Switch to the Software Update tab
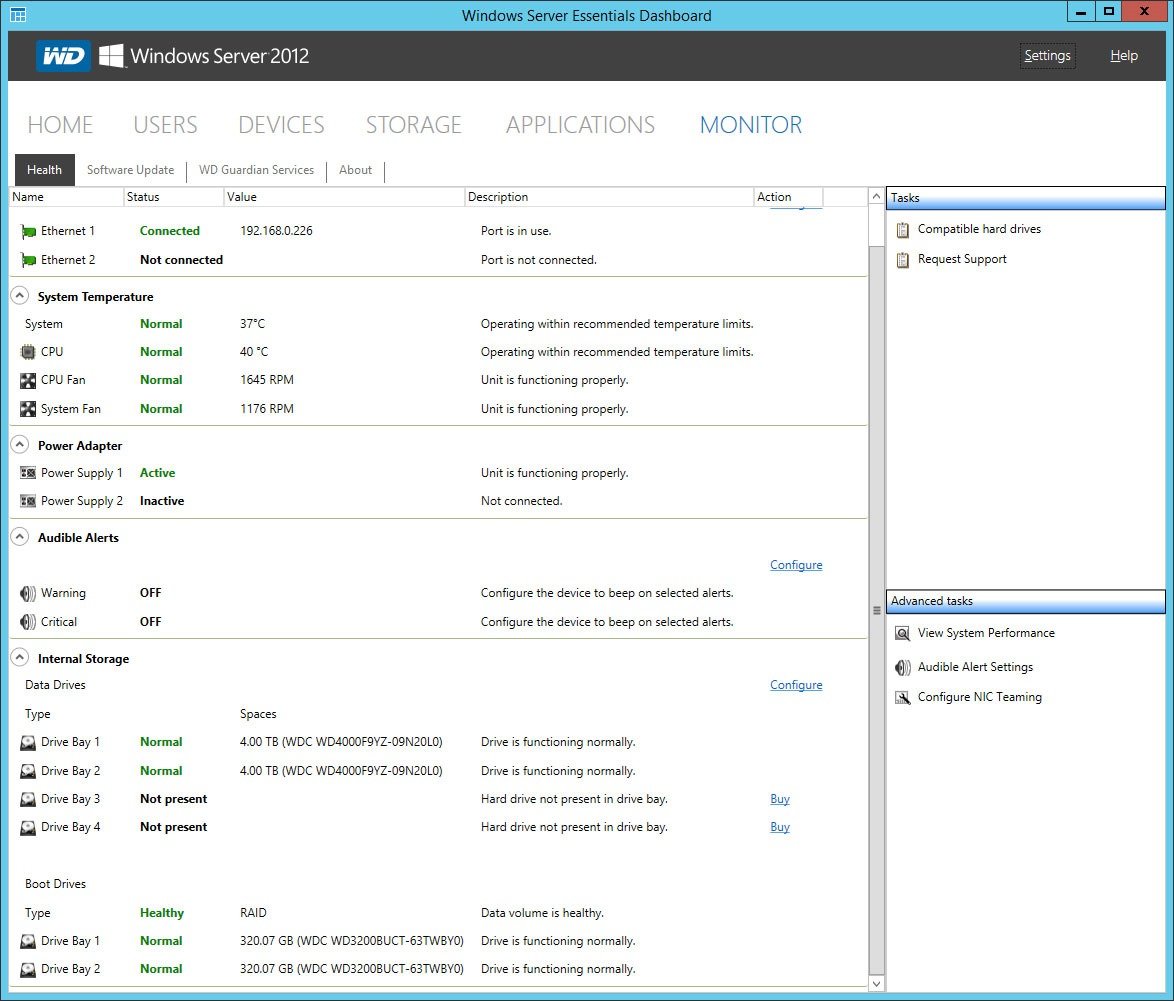The width and height of the screenshot is (1174, 1001). [130, 170]
